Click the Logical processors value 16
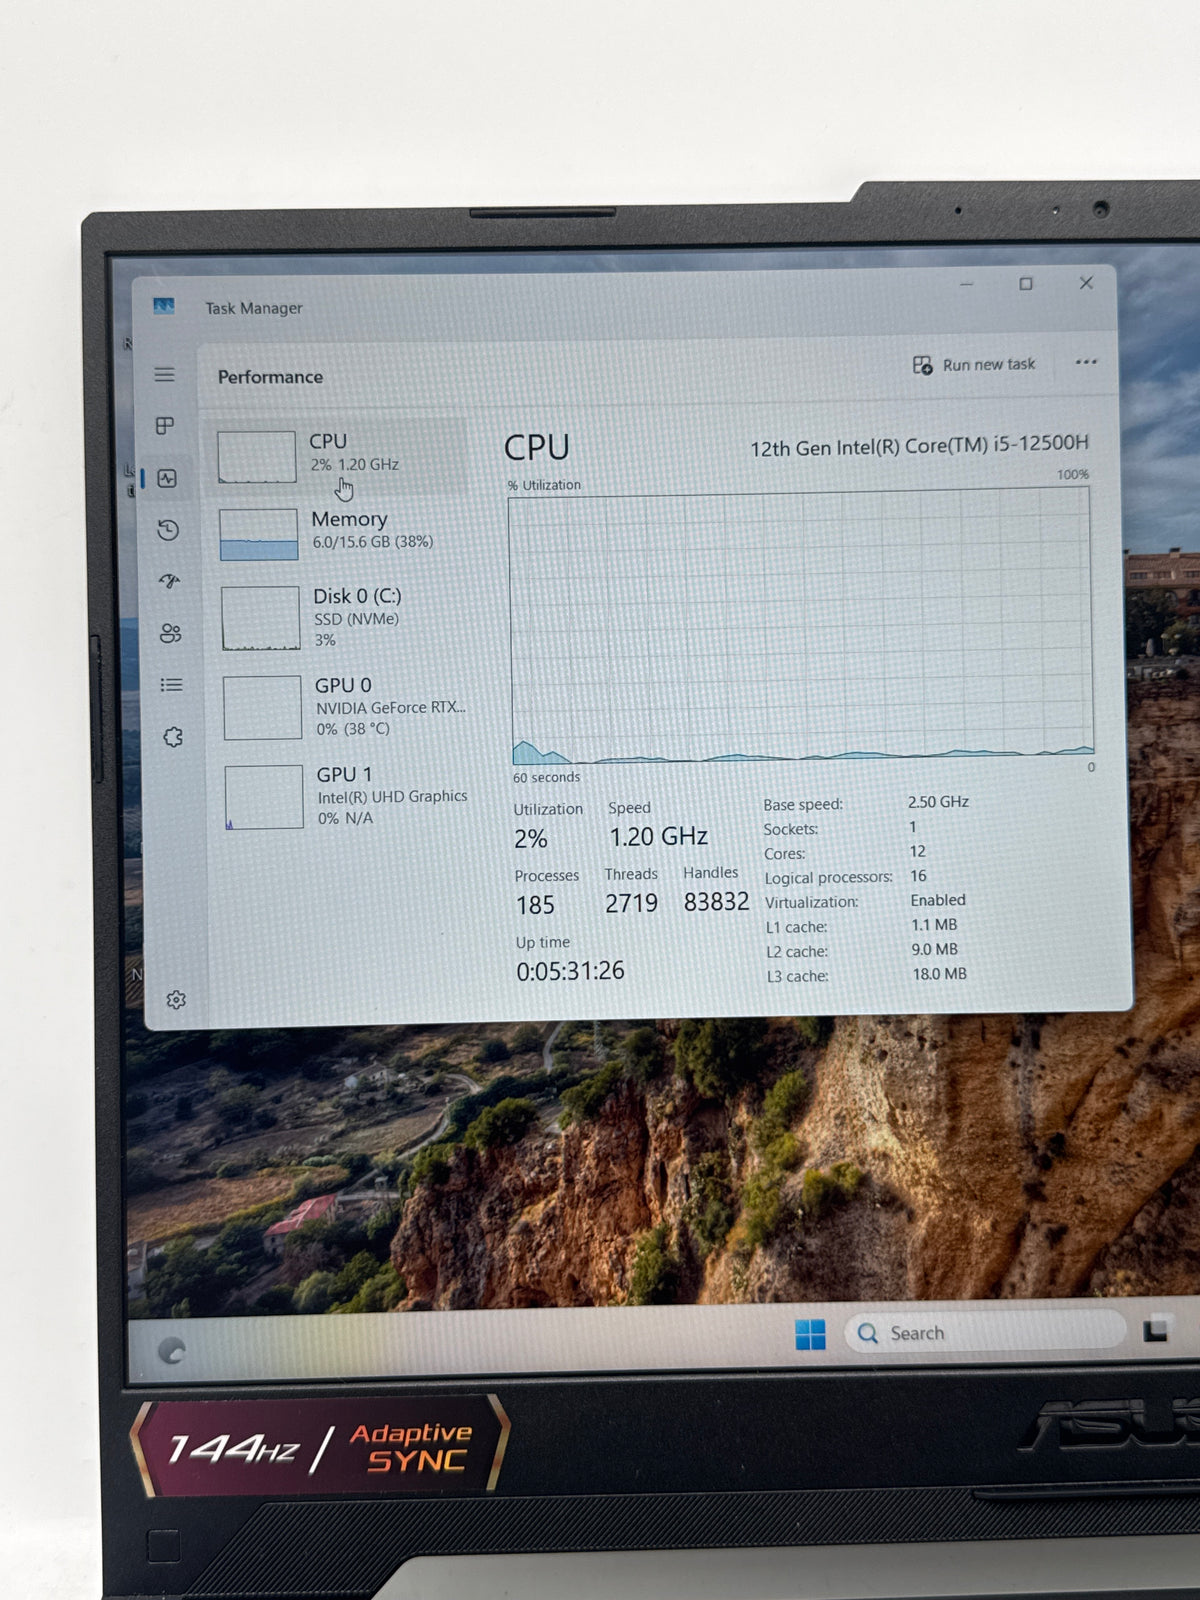 click(918, 876)
